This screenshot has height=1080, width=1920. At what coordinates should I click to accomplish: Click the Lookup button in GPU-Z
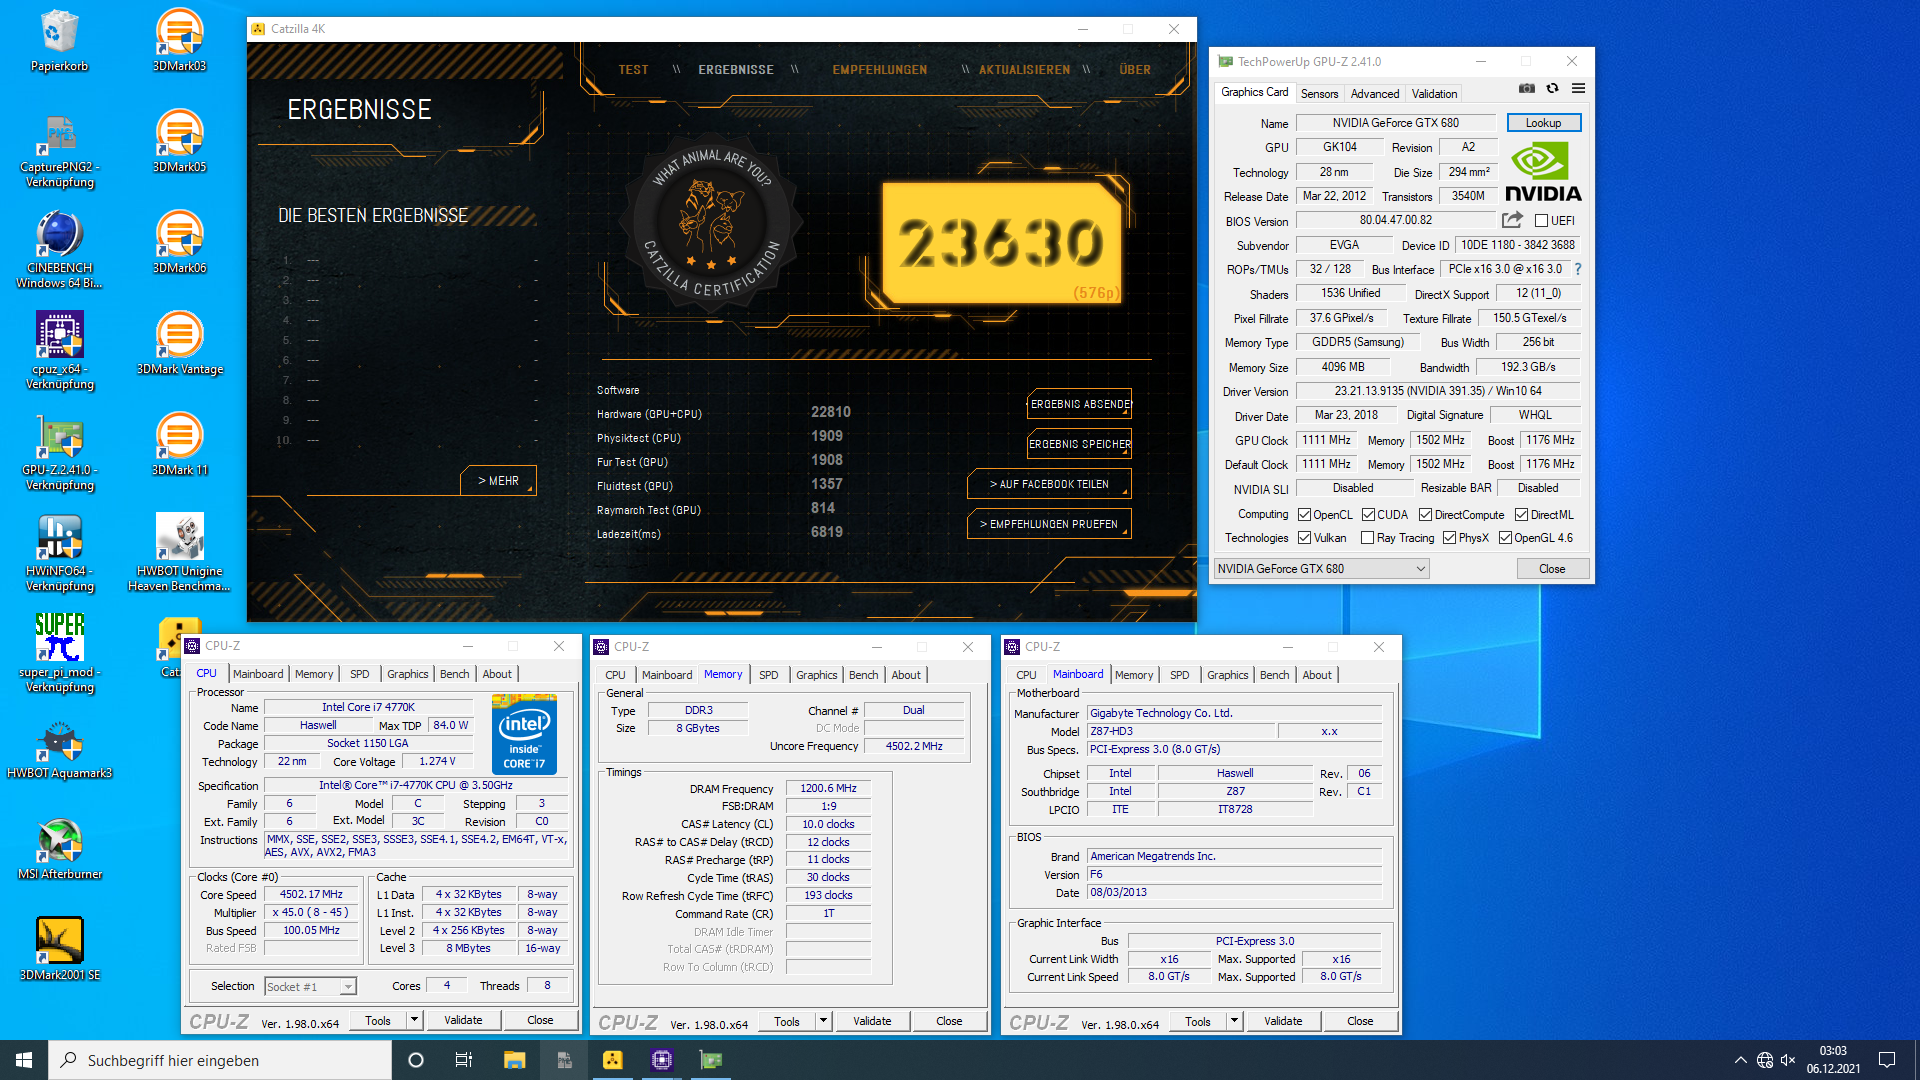(x=1543, y=123)
